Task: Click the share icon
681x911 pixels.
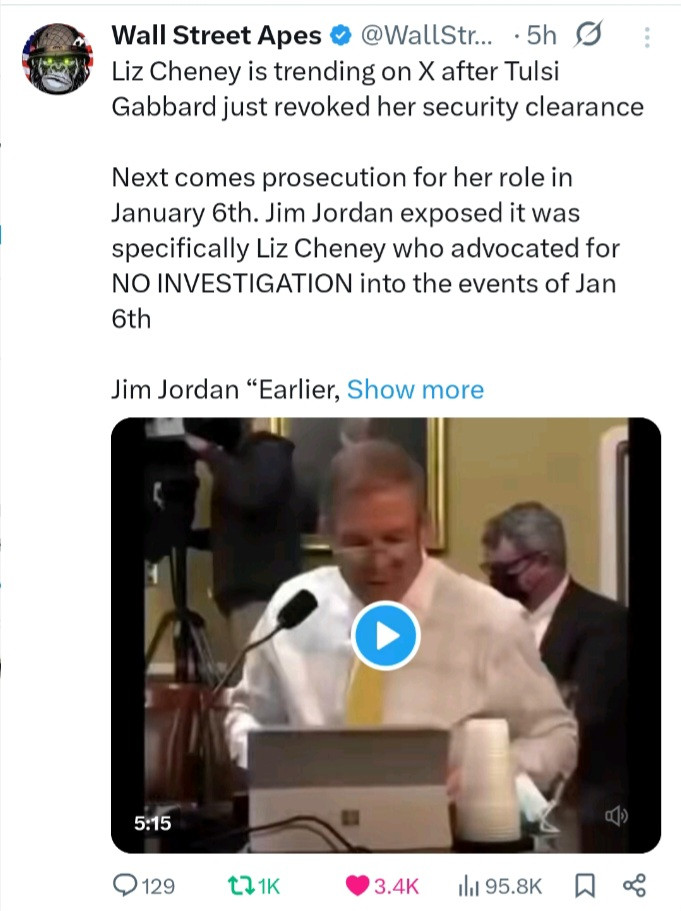Action: (634, 885)
